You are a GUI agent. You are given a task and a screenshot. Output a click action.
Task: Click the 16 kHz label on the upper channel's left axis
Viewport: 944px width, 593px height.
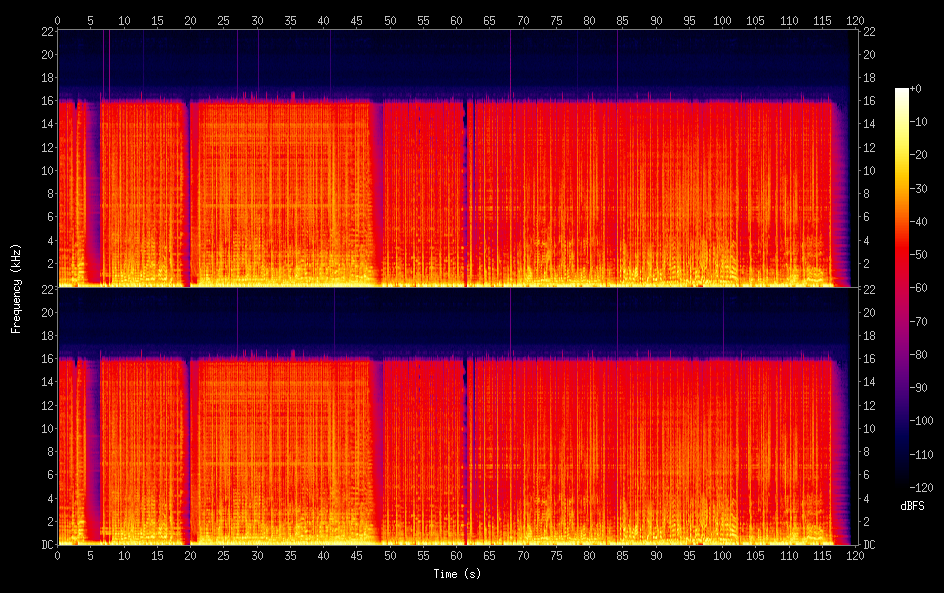pos(45,101)
